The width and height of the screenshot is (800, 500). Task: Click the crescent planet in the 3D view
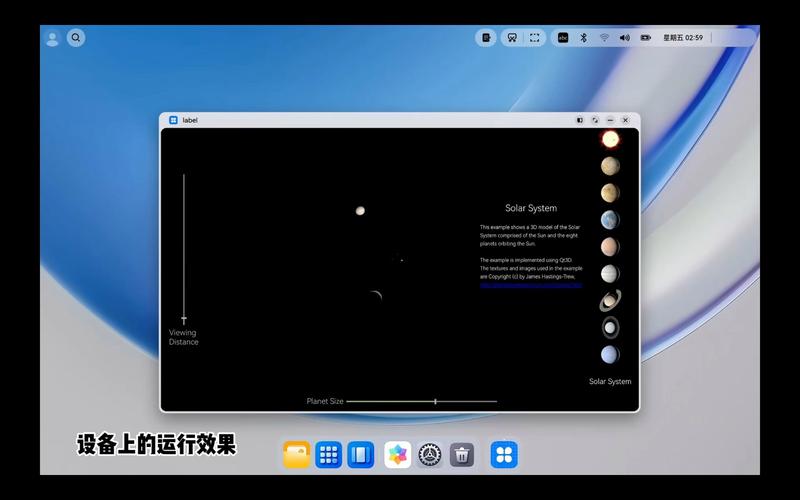point(376,296)
